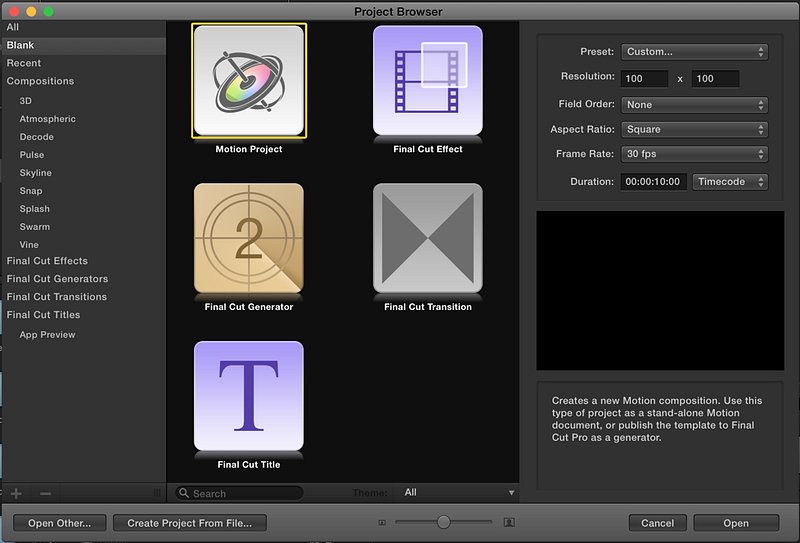Click the black preview area
This screenshot has height=543, width=800.
point(660,290)
